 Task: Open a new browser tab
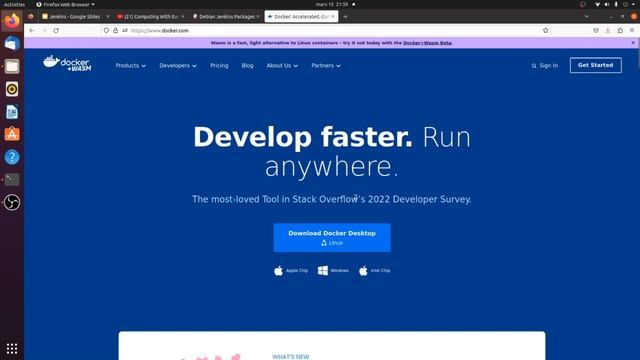[x=345, y=17]
